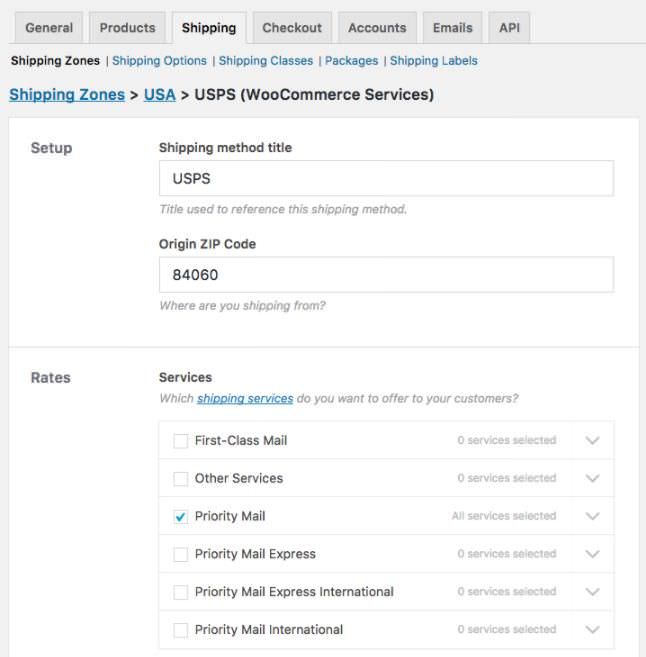Click the Setup section heading
Screen dimensions: 646x657
coord(51,148)
